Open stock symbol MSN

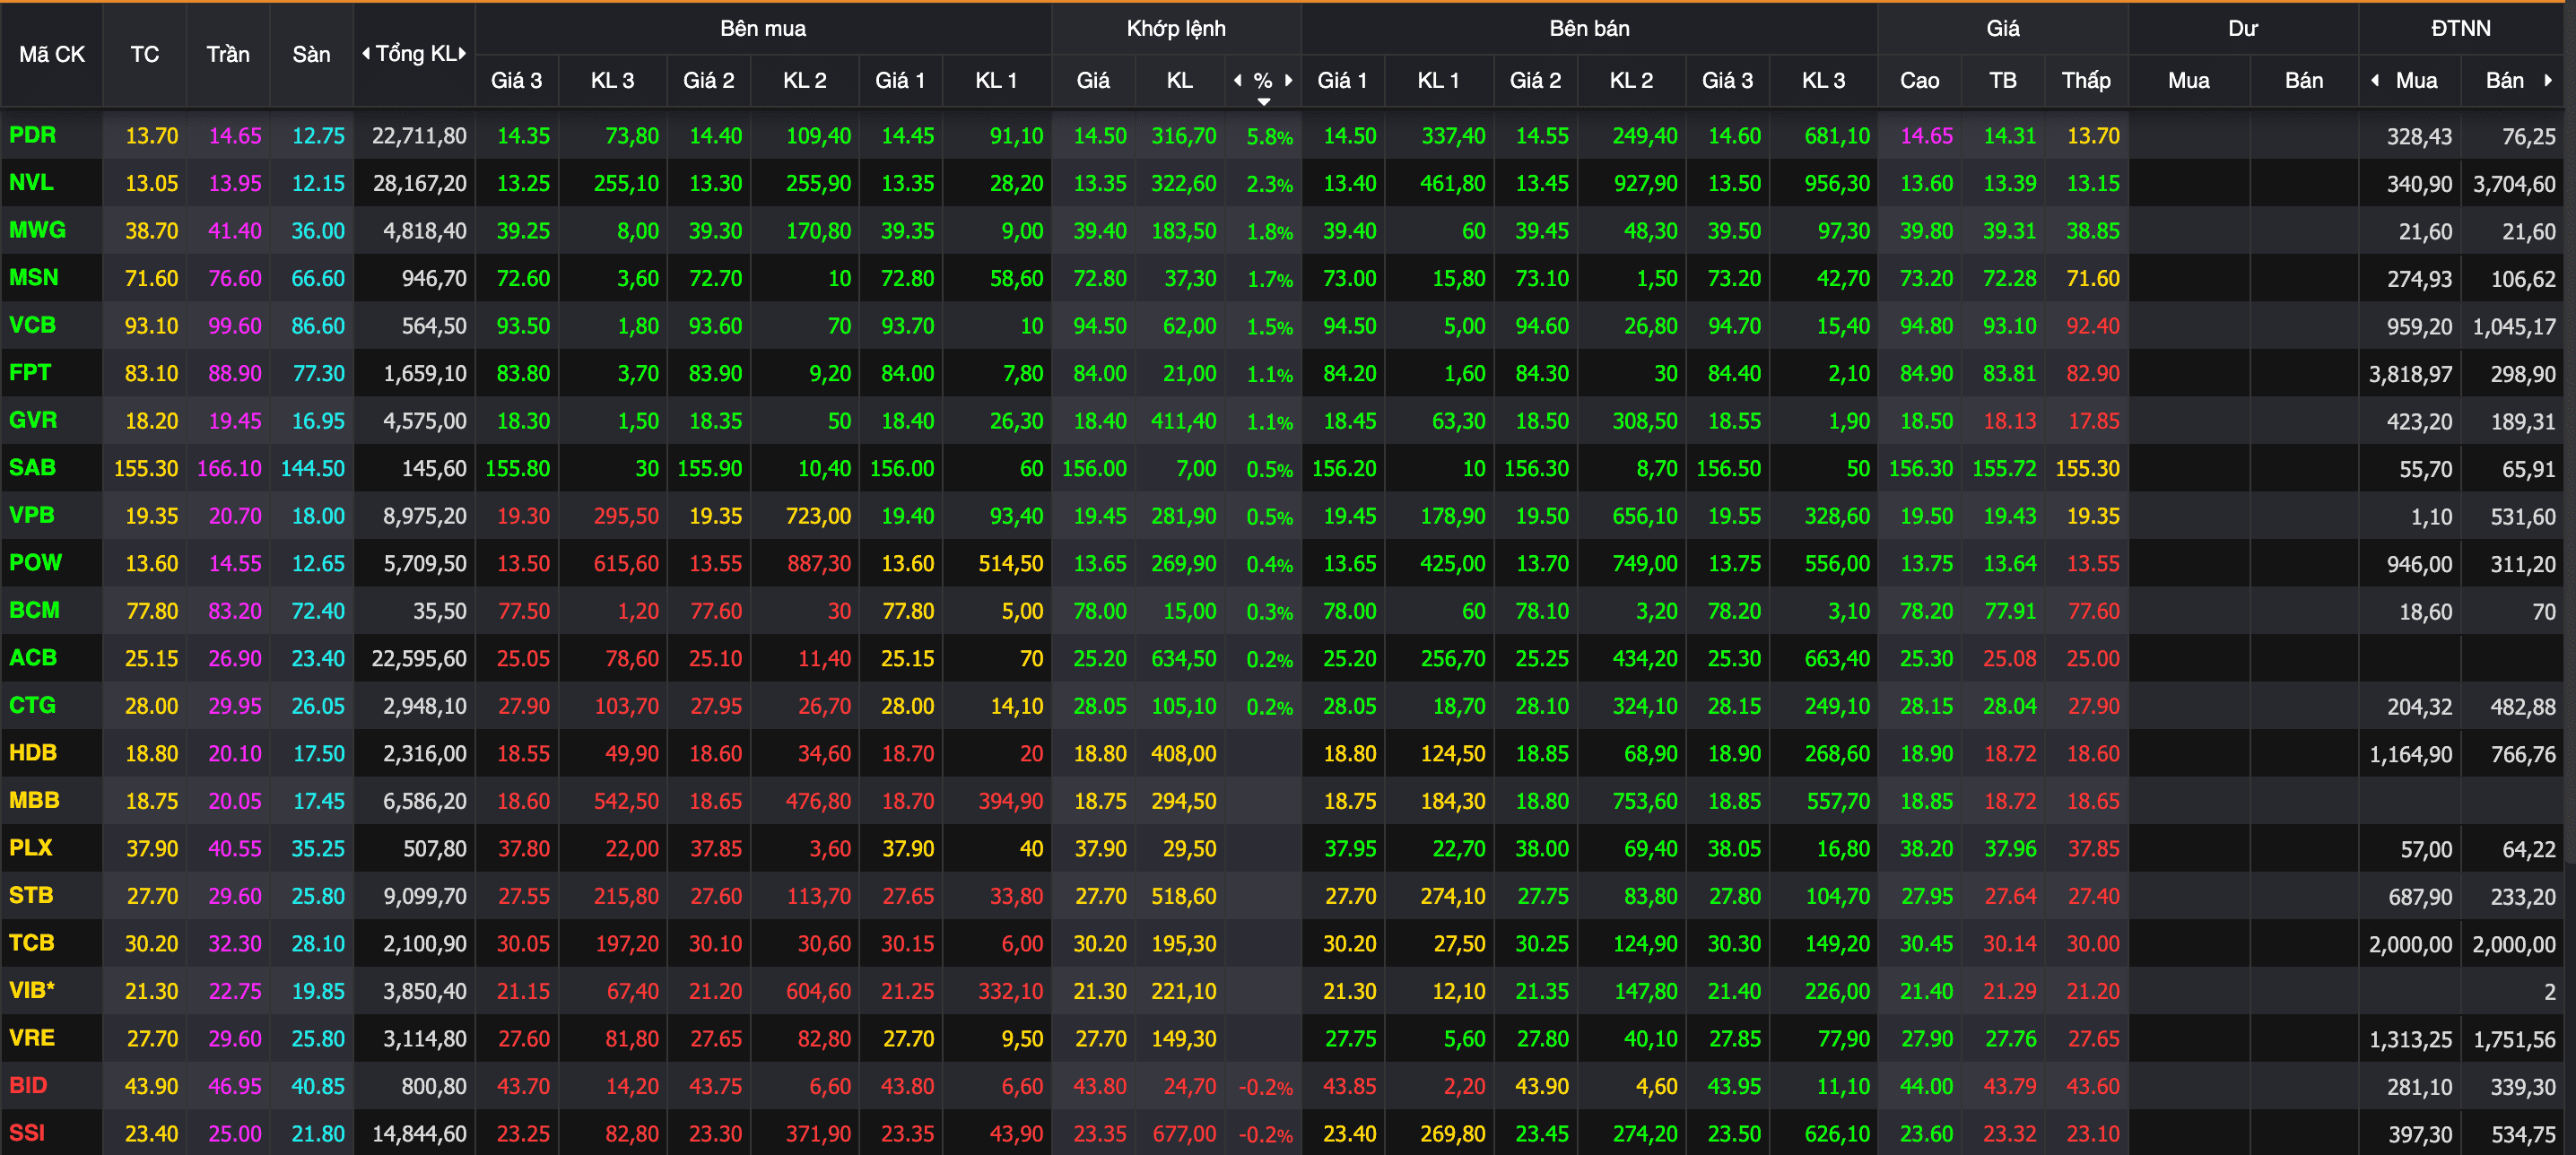pyautogui.click(x=34, y=277)
